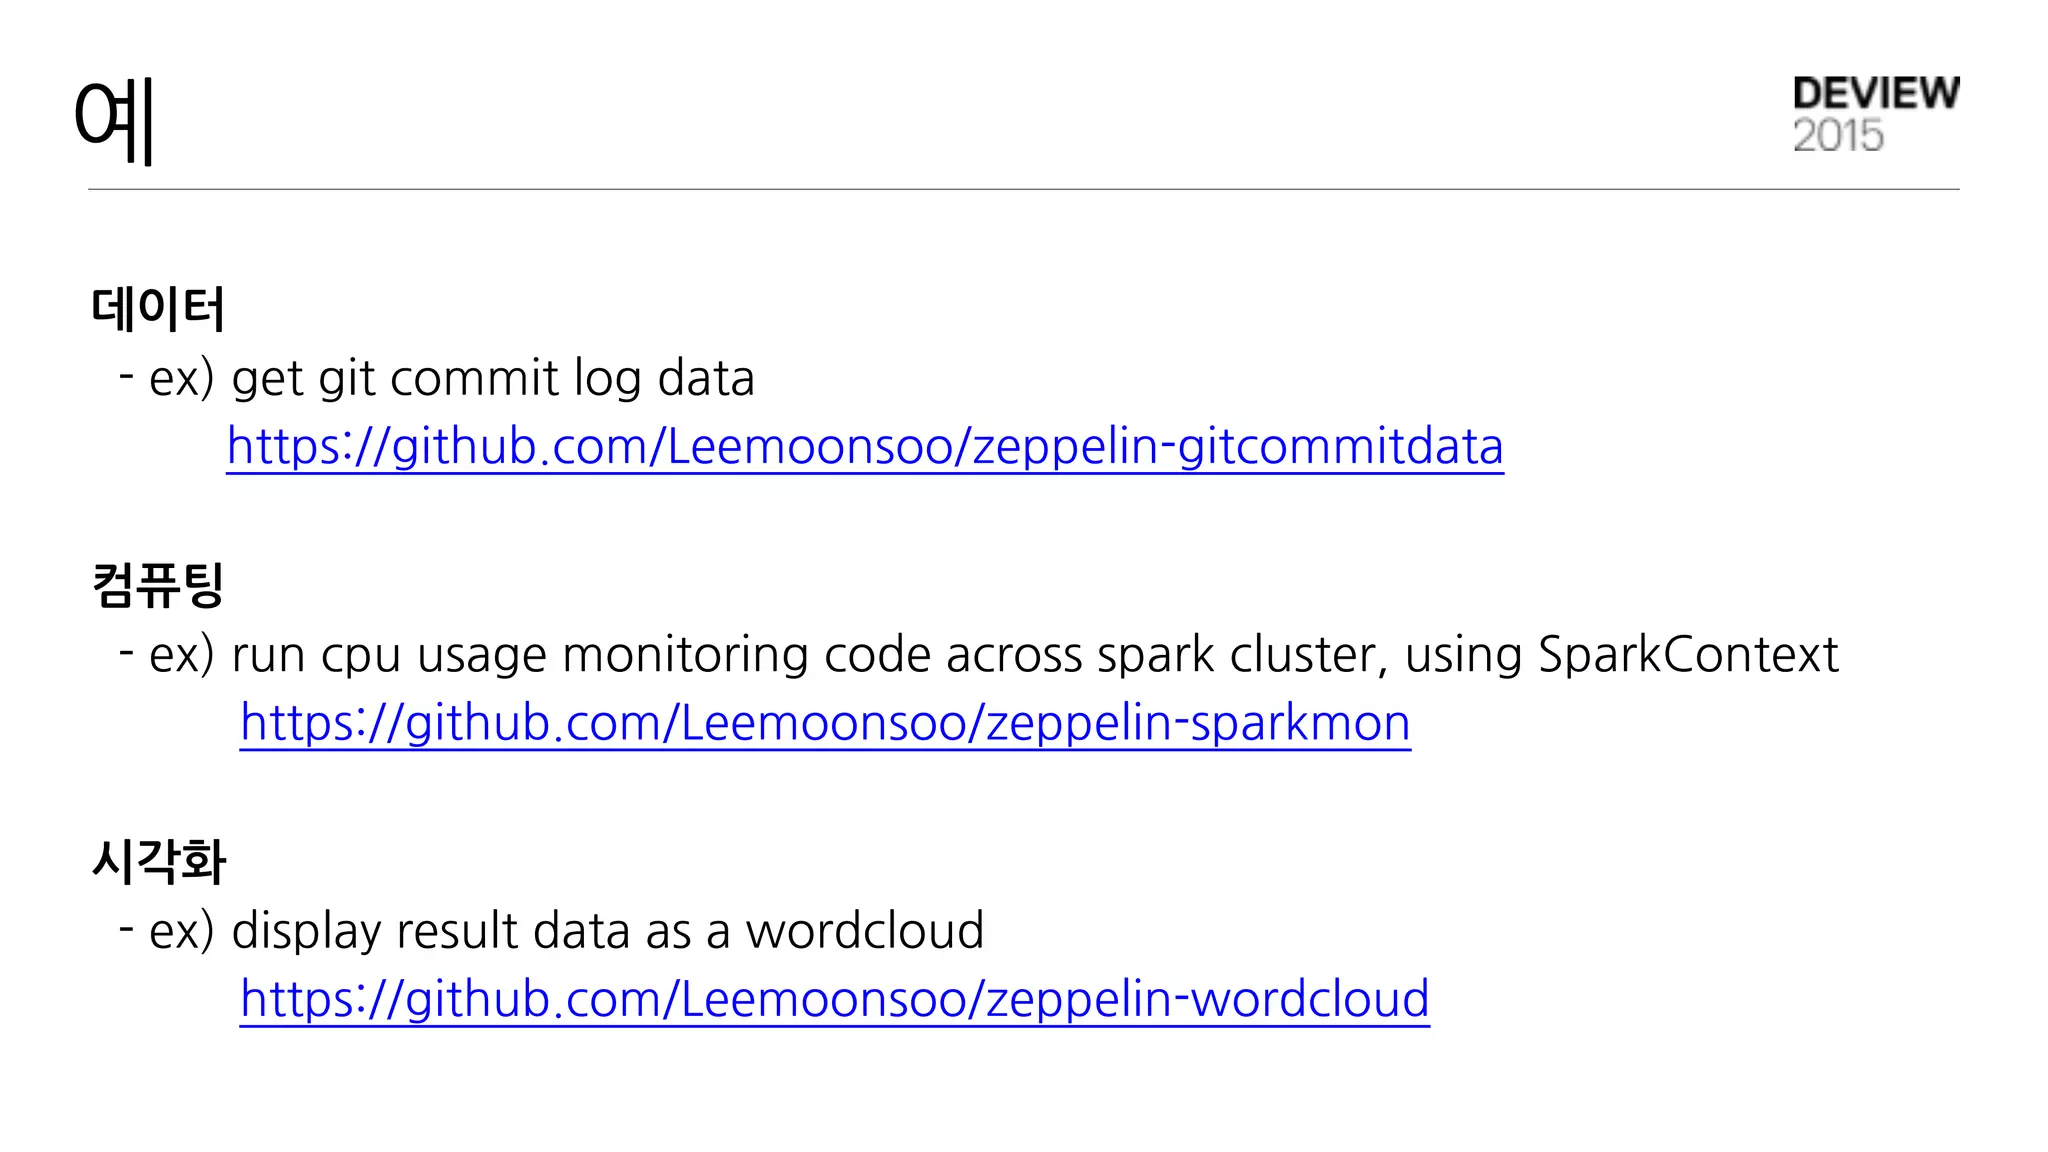The width and height of the screenshot is (2048, 1152).
Task: Click the dash bullet before 'ex) display result'
Action: pyautogui.click(x=126, y=928)
